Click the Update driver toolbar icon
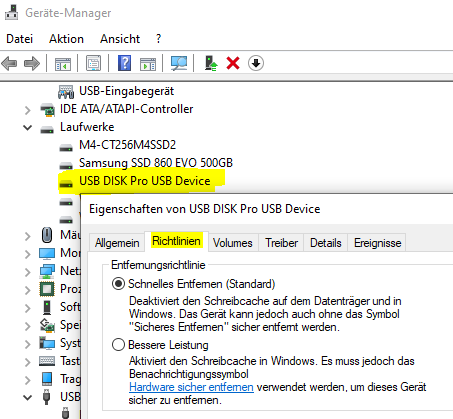Viewport: 453px width, 419px height. pyautogui.click(x=211, y=63)
